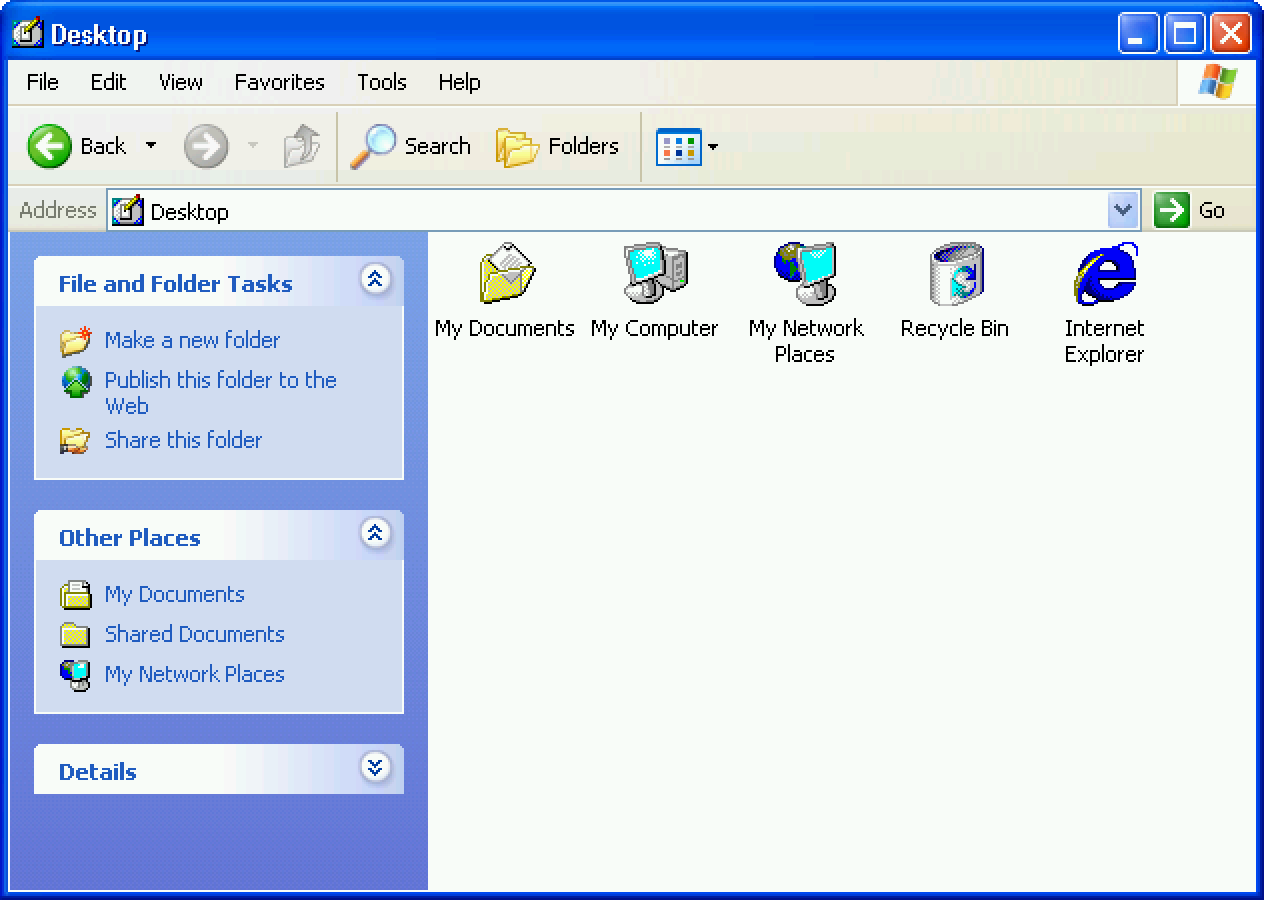Select the Recycle Bin icon

956,274
